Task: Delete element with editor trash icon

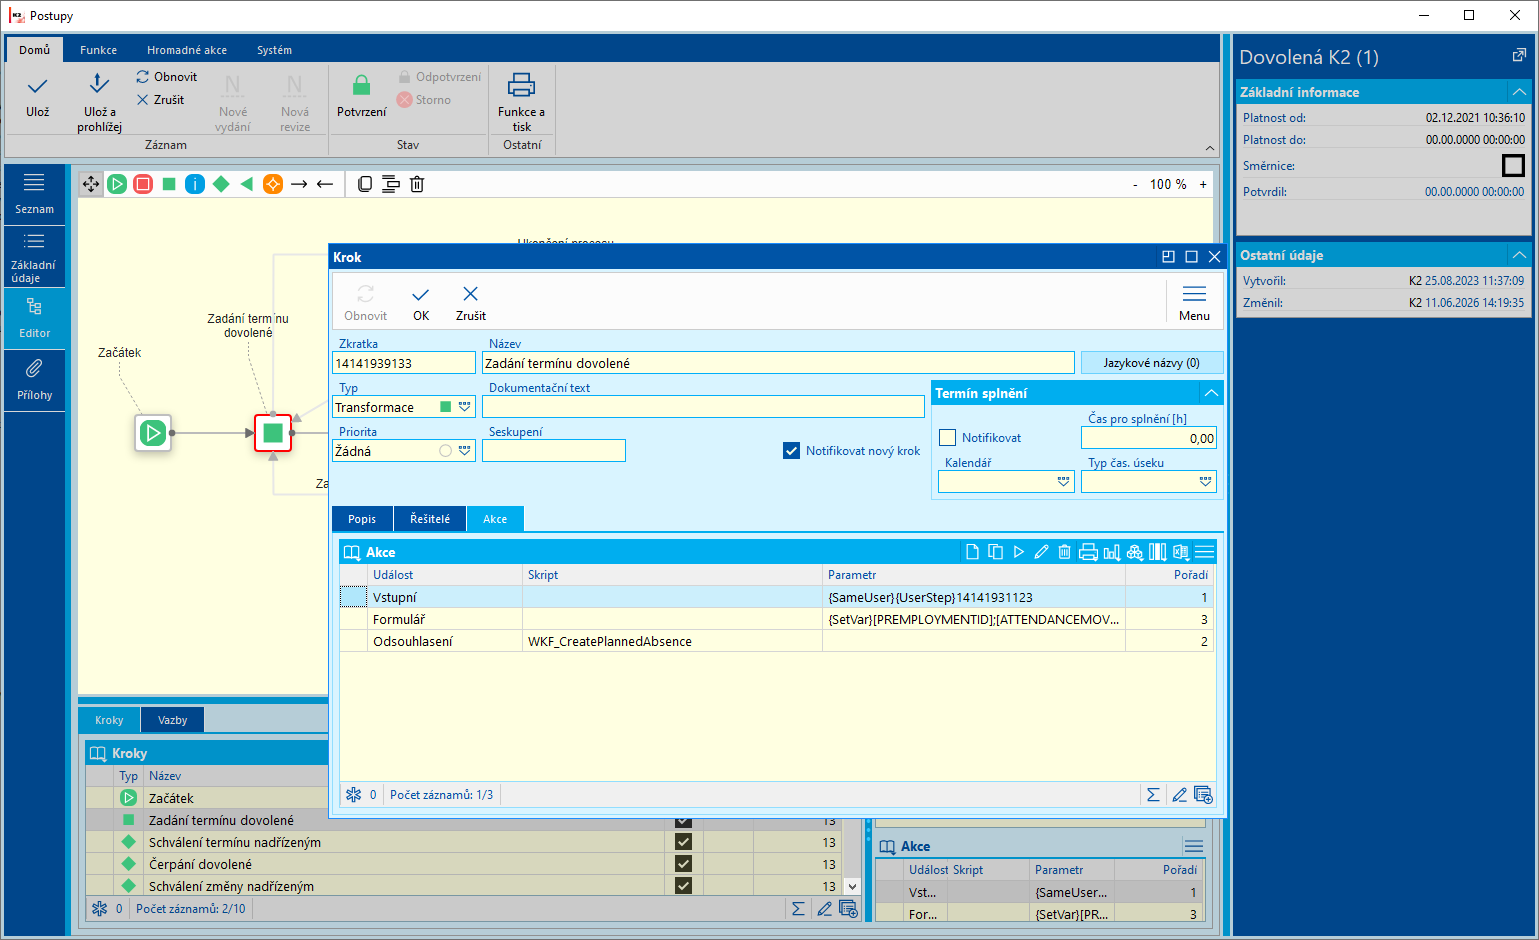Action: click(x=417, y=184)
